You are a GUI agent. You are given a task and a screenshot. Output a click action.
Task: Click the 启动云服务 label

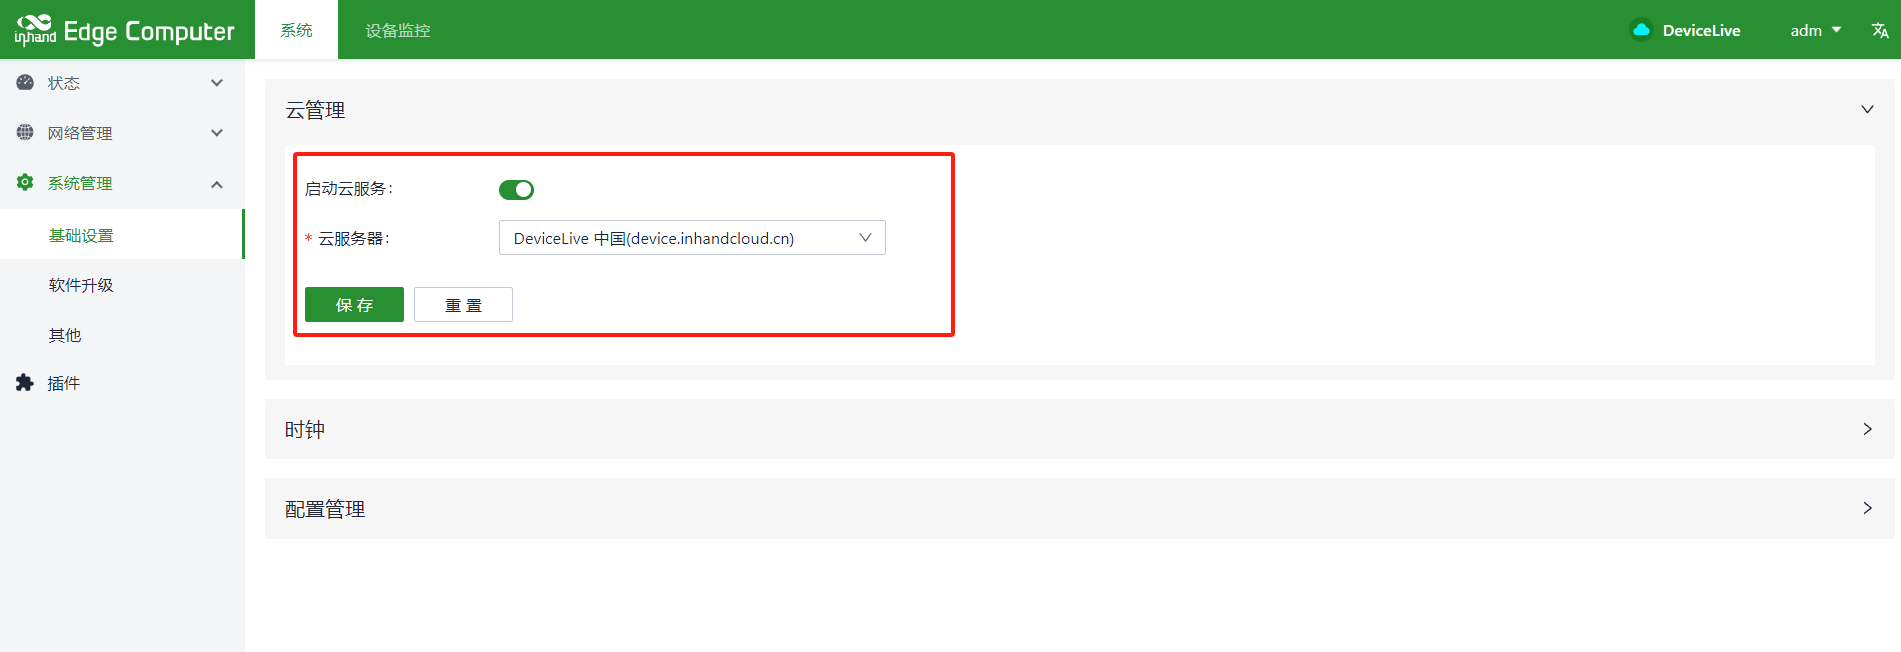coord(349,189)
